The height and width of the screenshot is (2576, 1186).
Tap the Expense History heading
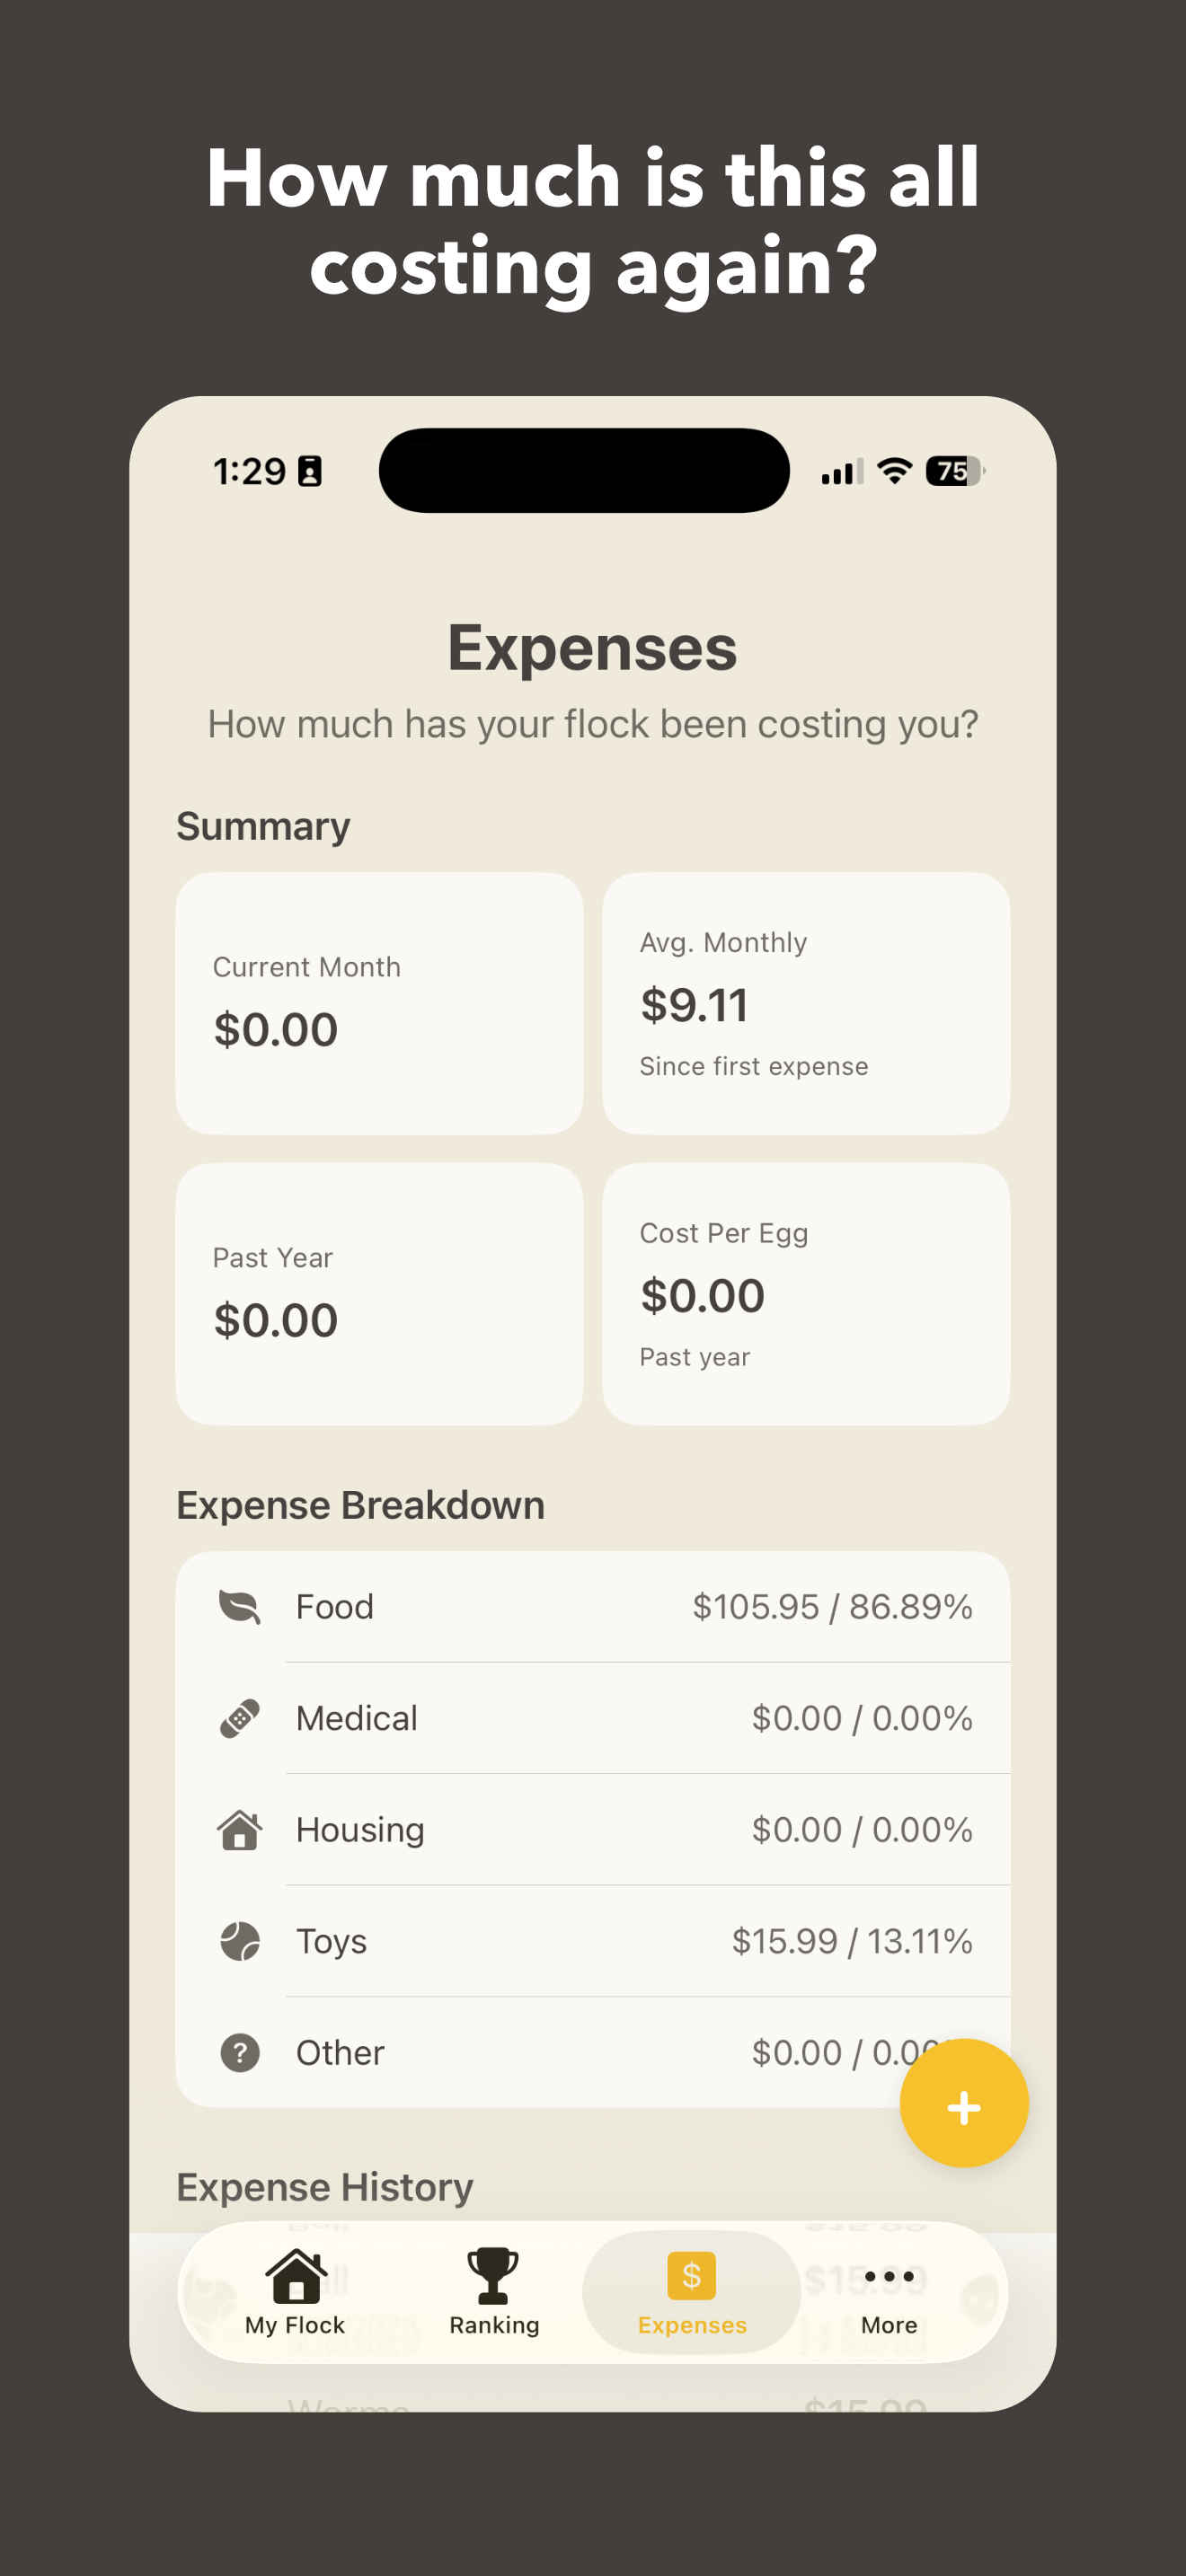click(325, 2187)
